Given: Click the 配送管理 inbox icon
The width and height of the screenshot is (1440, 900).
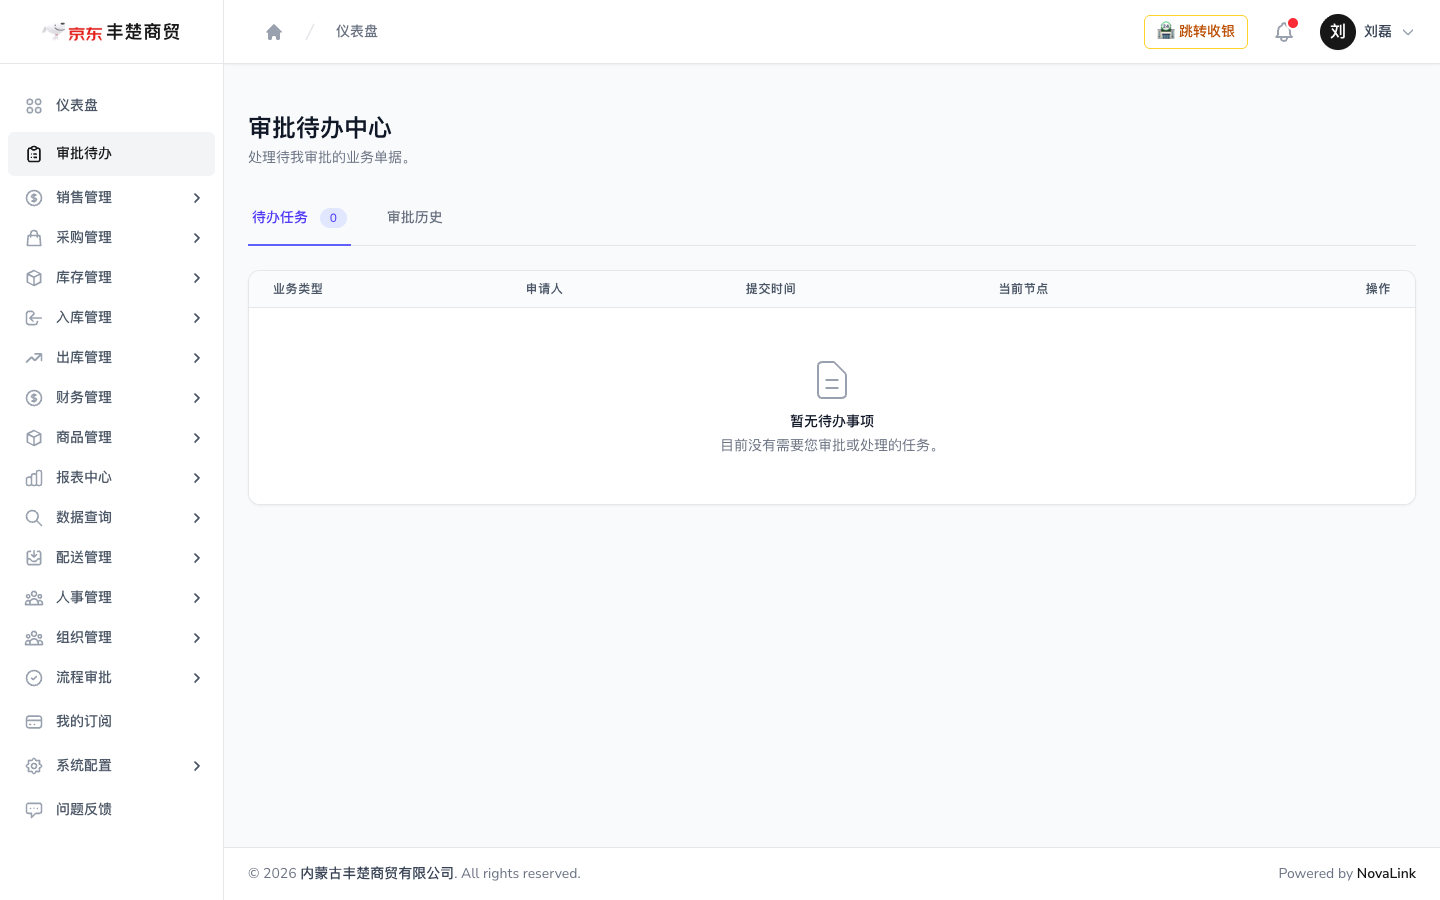Looking at the screenshot, I should click(x=34, y=558).
